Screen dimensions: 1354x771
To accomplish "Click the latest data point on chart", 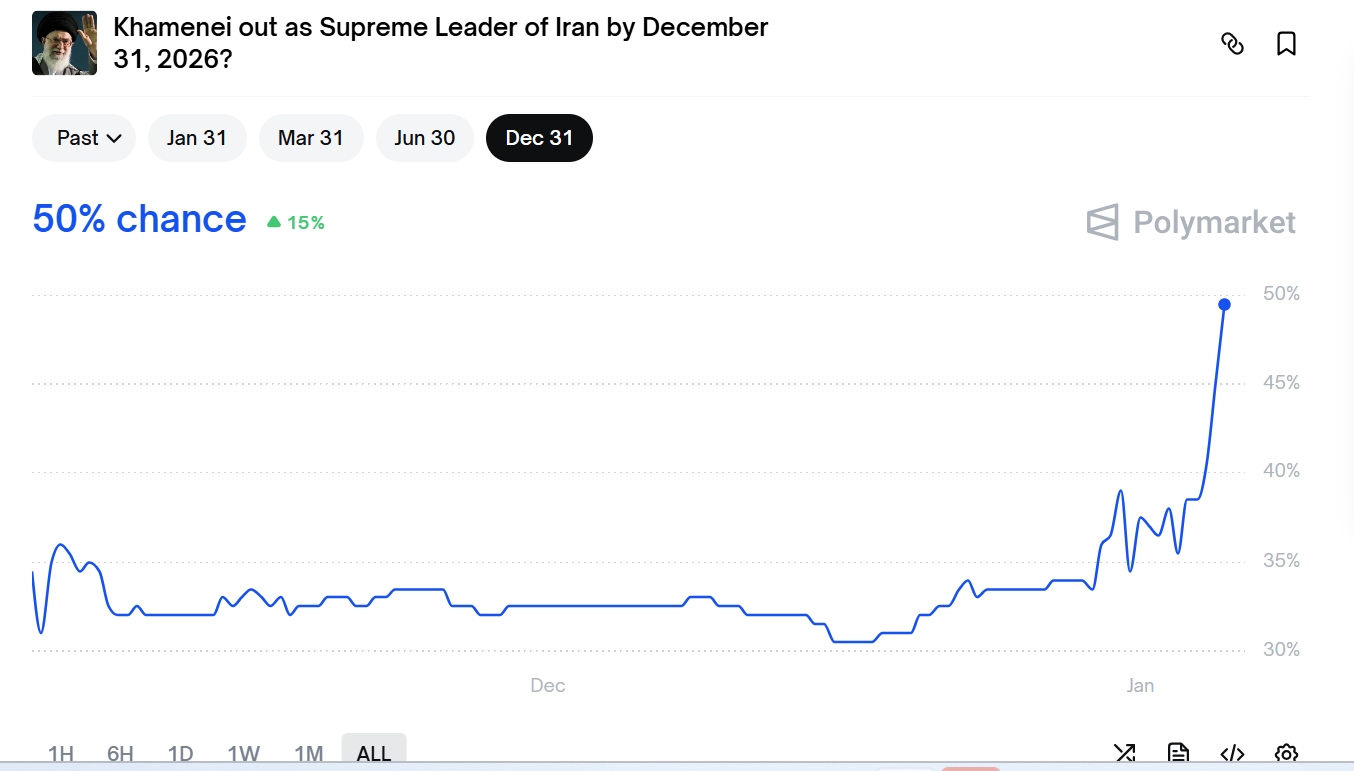I will 1224,304.
